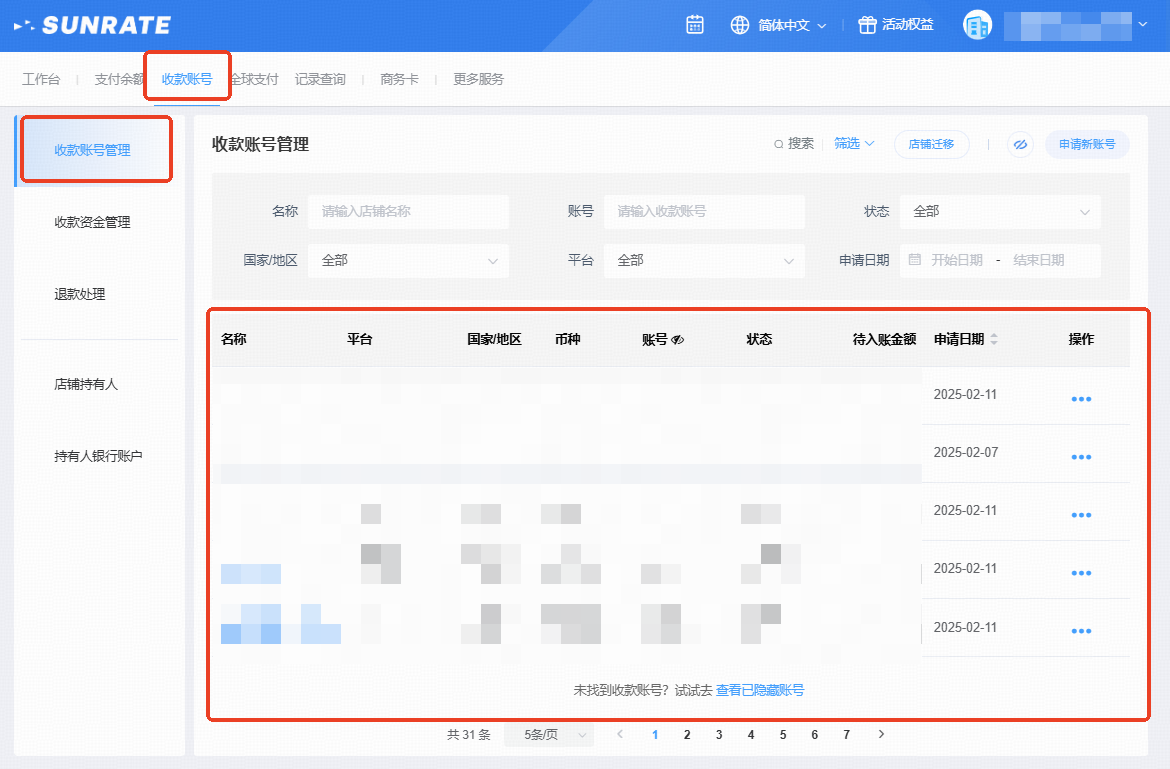
Task: Toggle the hide-amount eye button beside 店铺迁移
Action: 1020,145
